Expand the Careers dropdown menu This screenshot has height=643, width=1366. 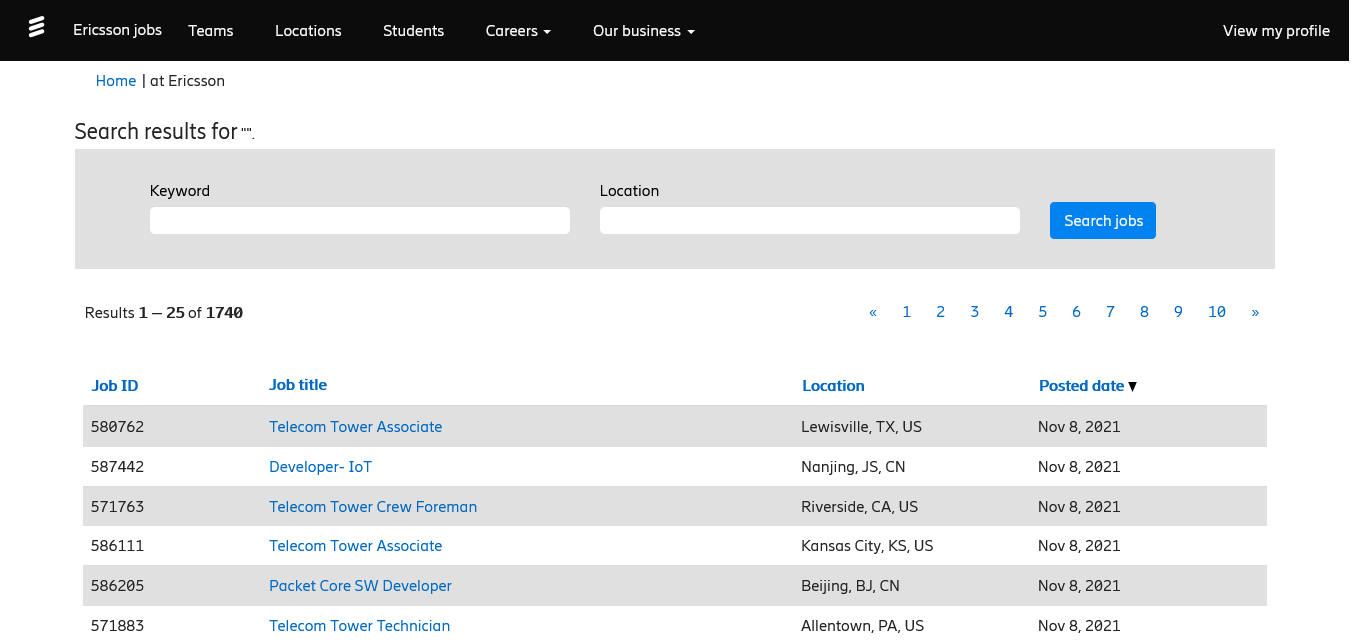tap(518, 31)
